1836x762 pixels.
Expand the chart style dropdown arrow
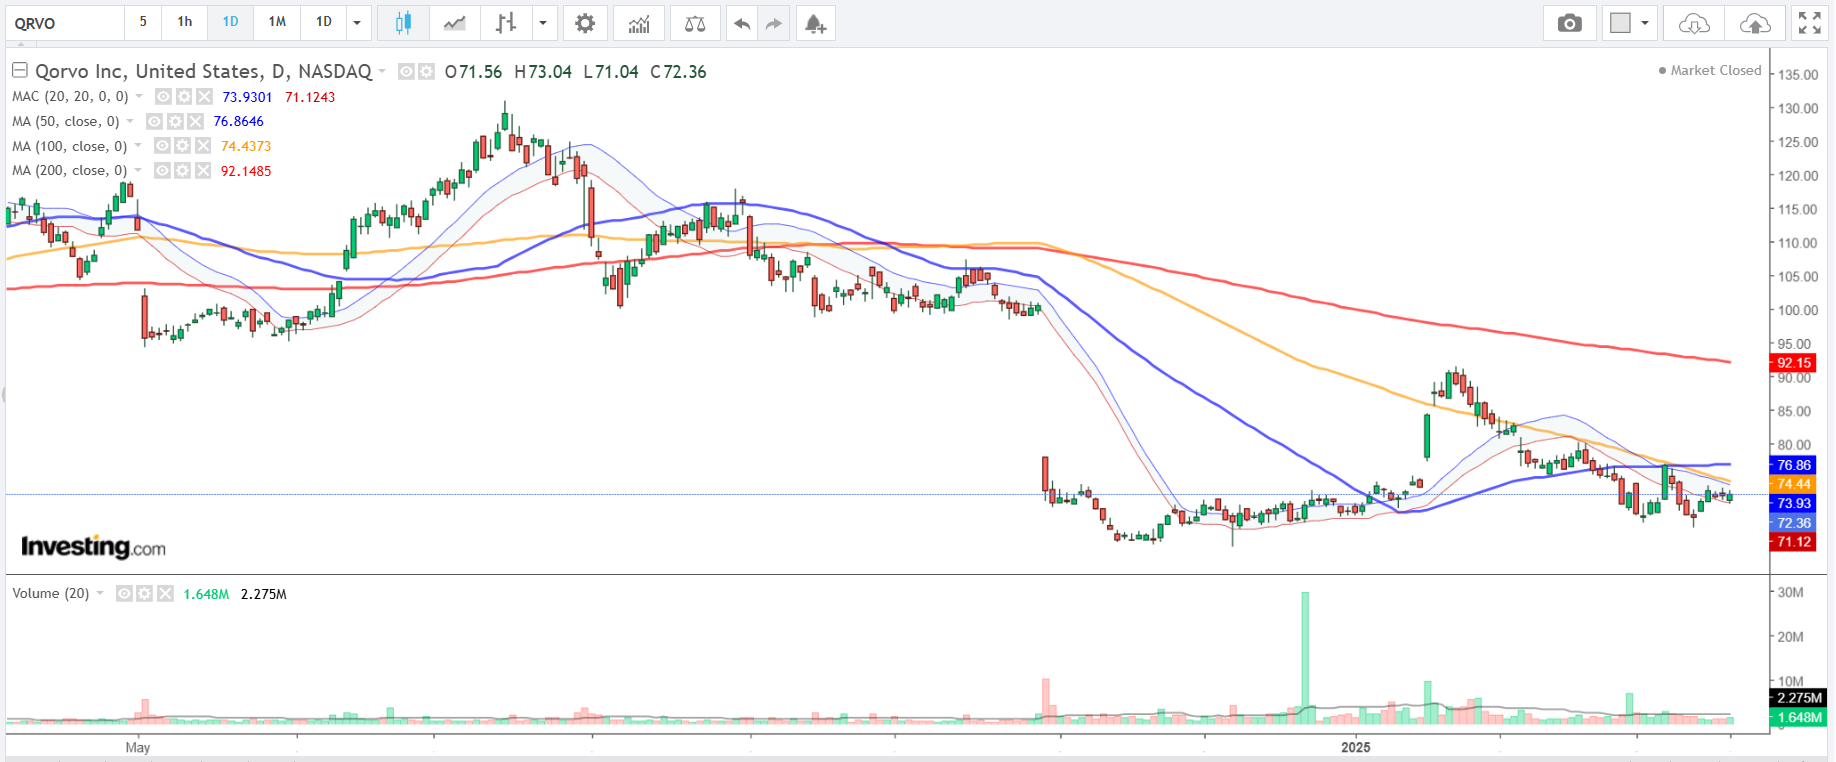click(543, 23)
